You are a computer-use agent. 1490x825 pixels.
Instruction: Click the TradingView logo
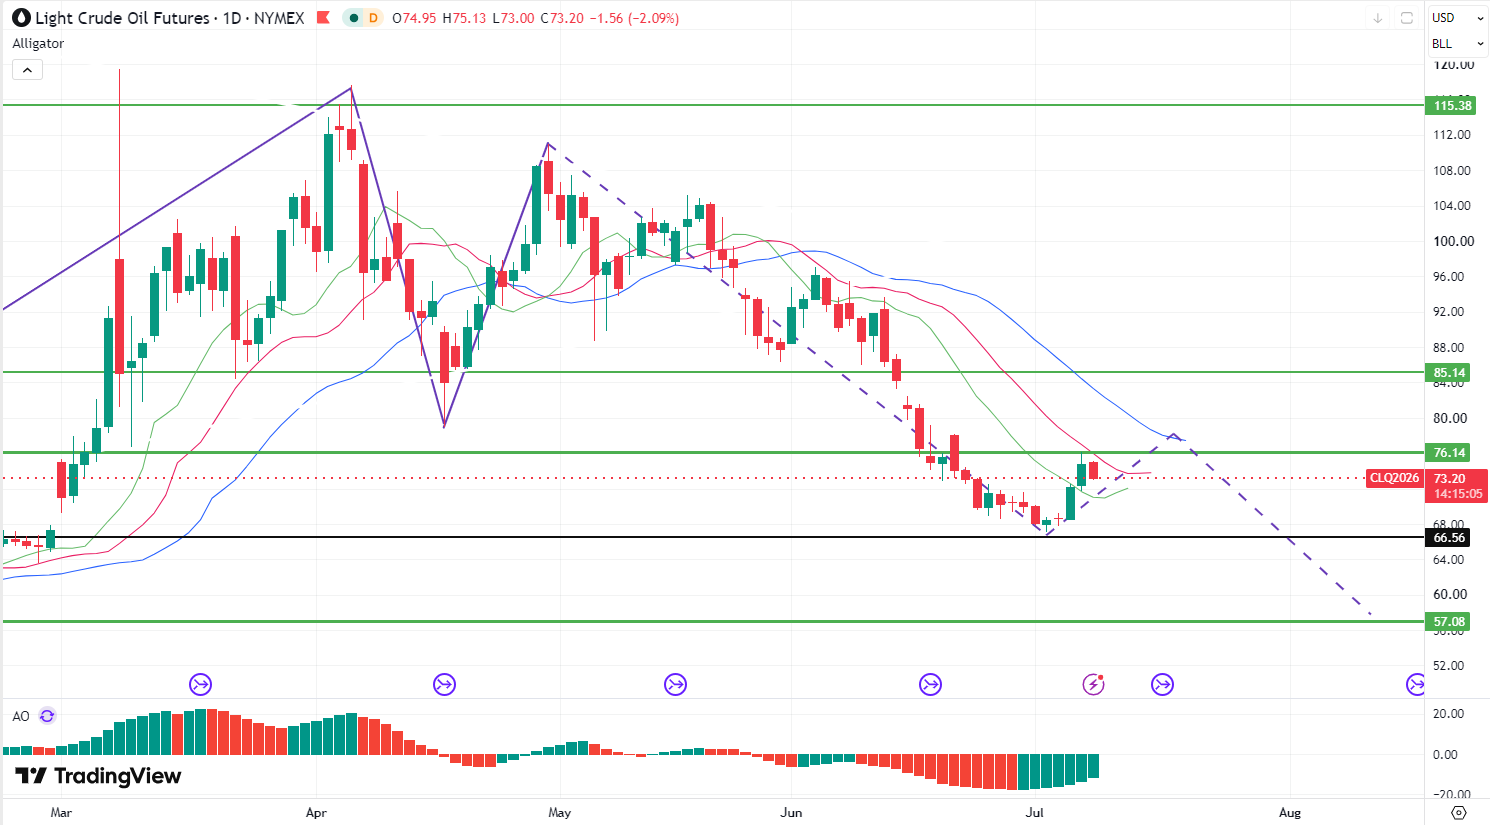click(98, 776)
